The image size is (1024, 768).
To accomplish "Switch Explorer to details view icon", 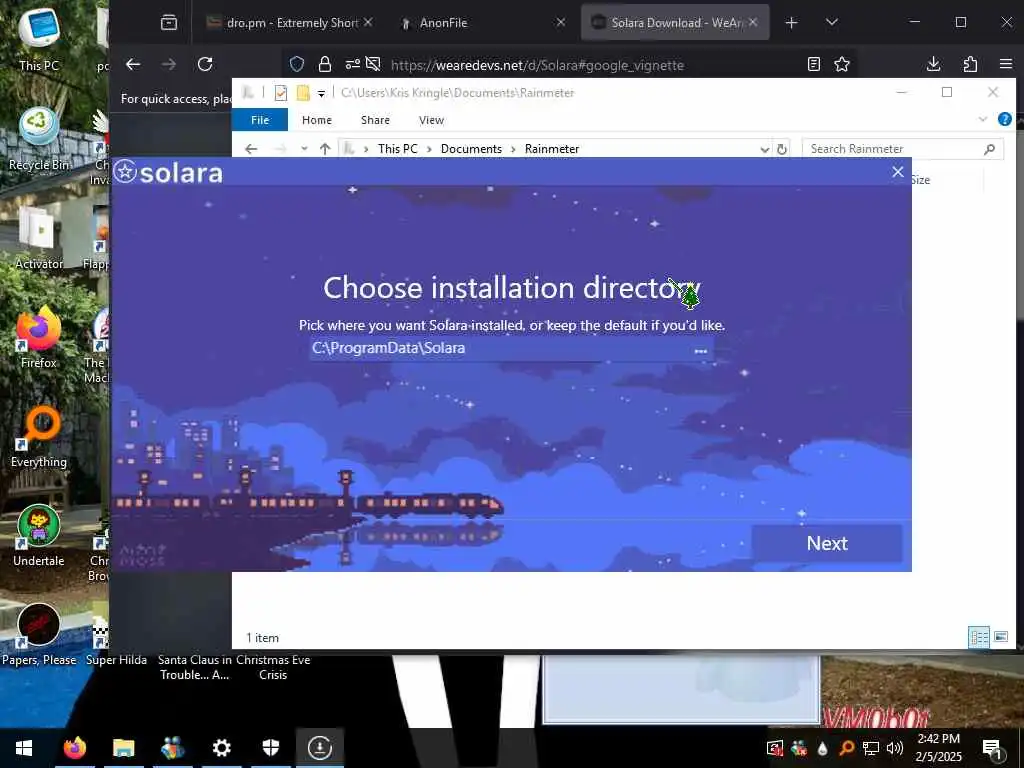I will click(978, 637).
